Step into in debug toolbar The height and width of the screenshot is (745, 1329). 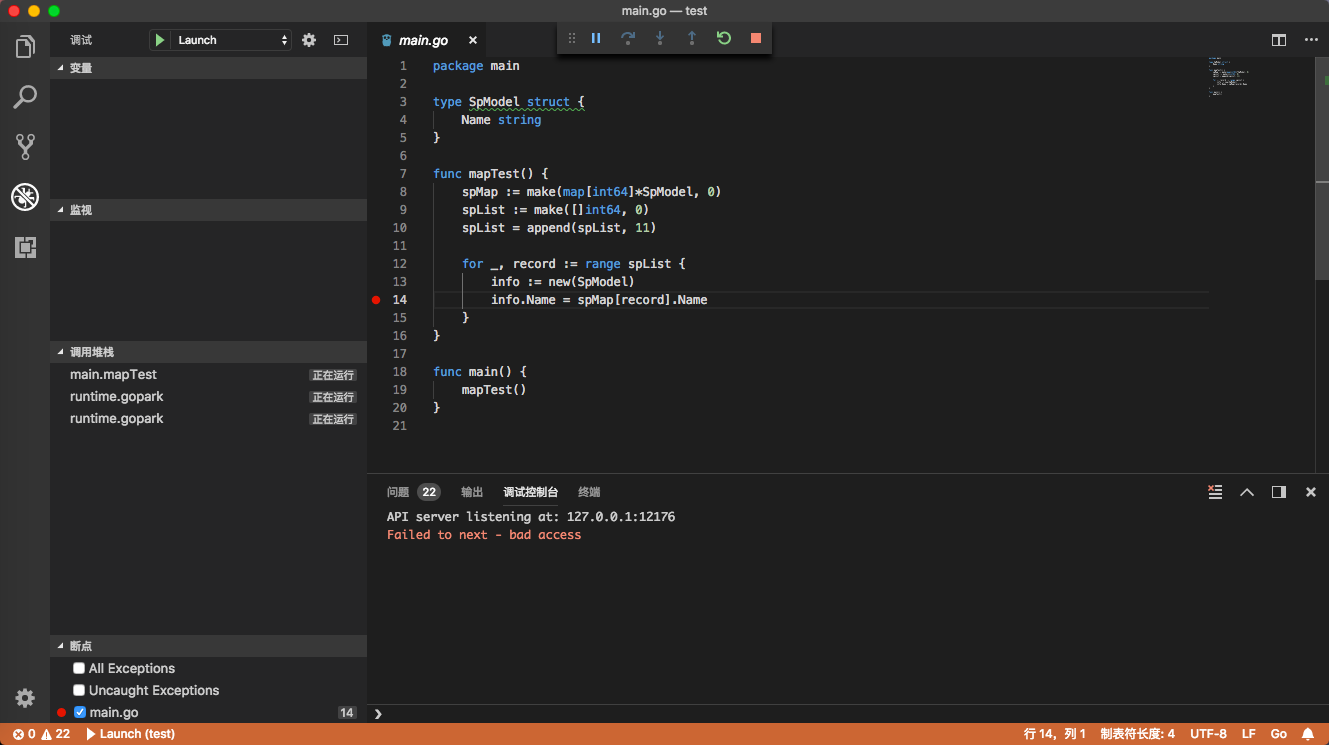click(660, 38)
